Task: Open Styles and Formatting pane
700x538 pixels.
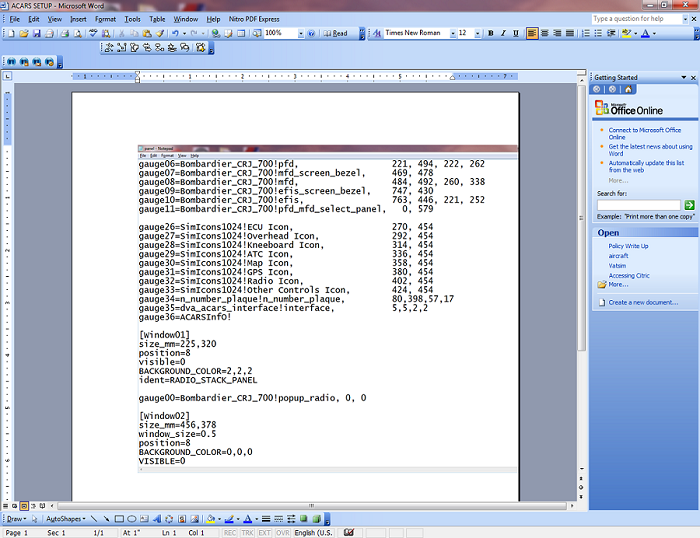Action: pos(377,33)
